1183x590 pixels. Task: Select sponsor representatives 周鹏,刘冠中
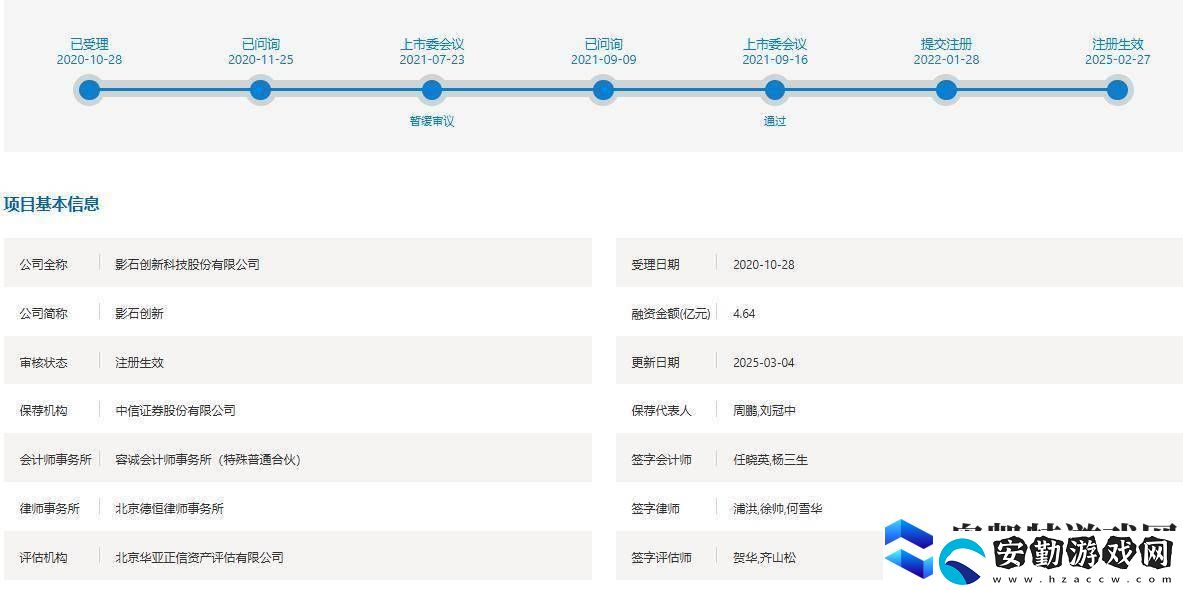click(x=764, y=410)
